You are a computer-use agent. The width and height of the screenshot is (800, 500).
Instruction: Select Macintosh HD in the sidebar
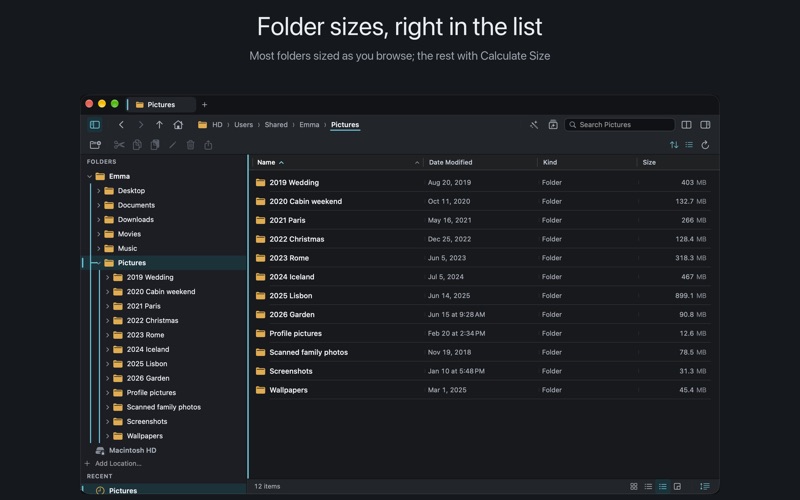(x=133, y=451)
